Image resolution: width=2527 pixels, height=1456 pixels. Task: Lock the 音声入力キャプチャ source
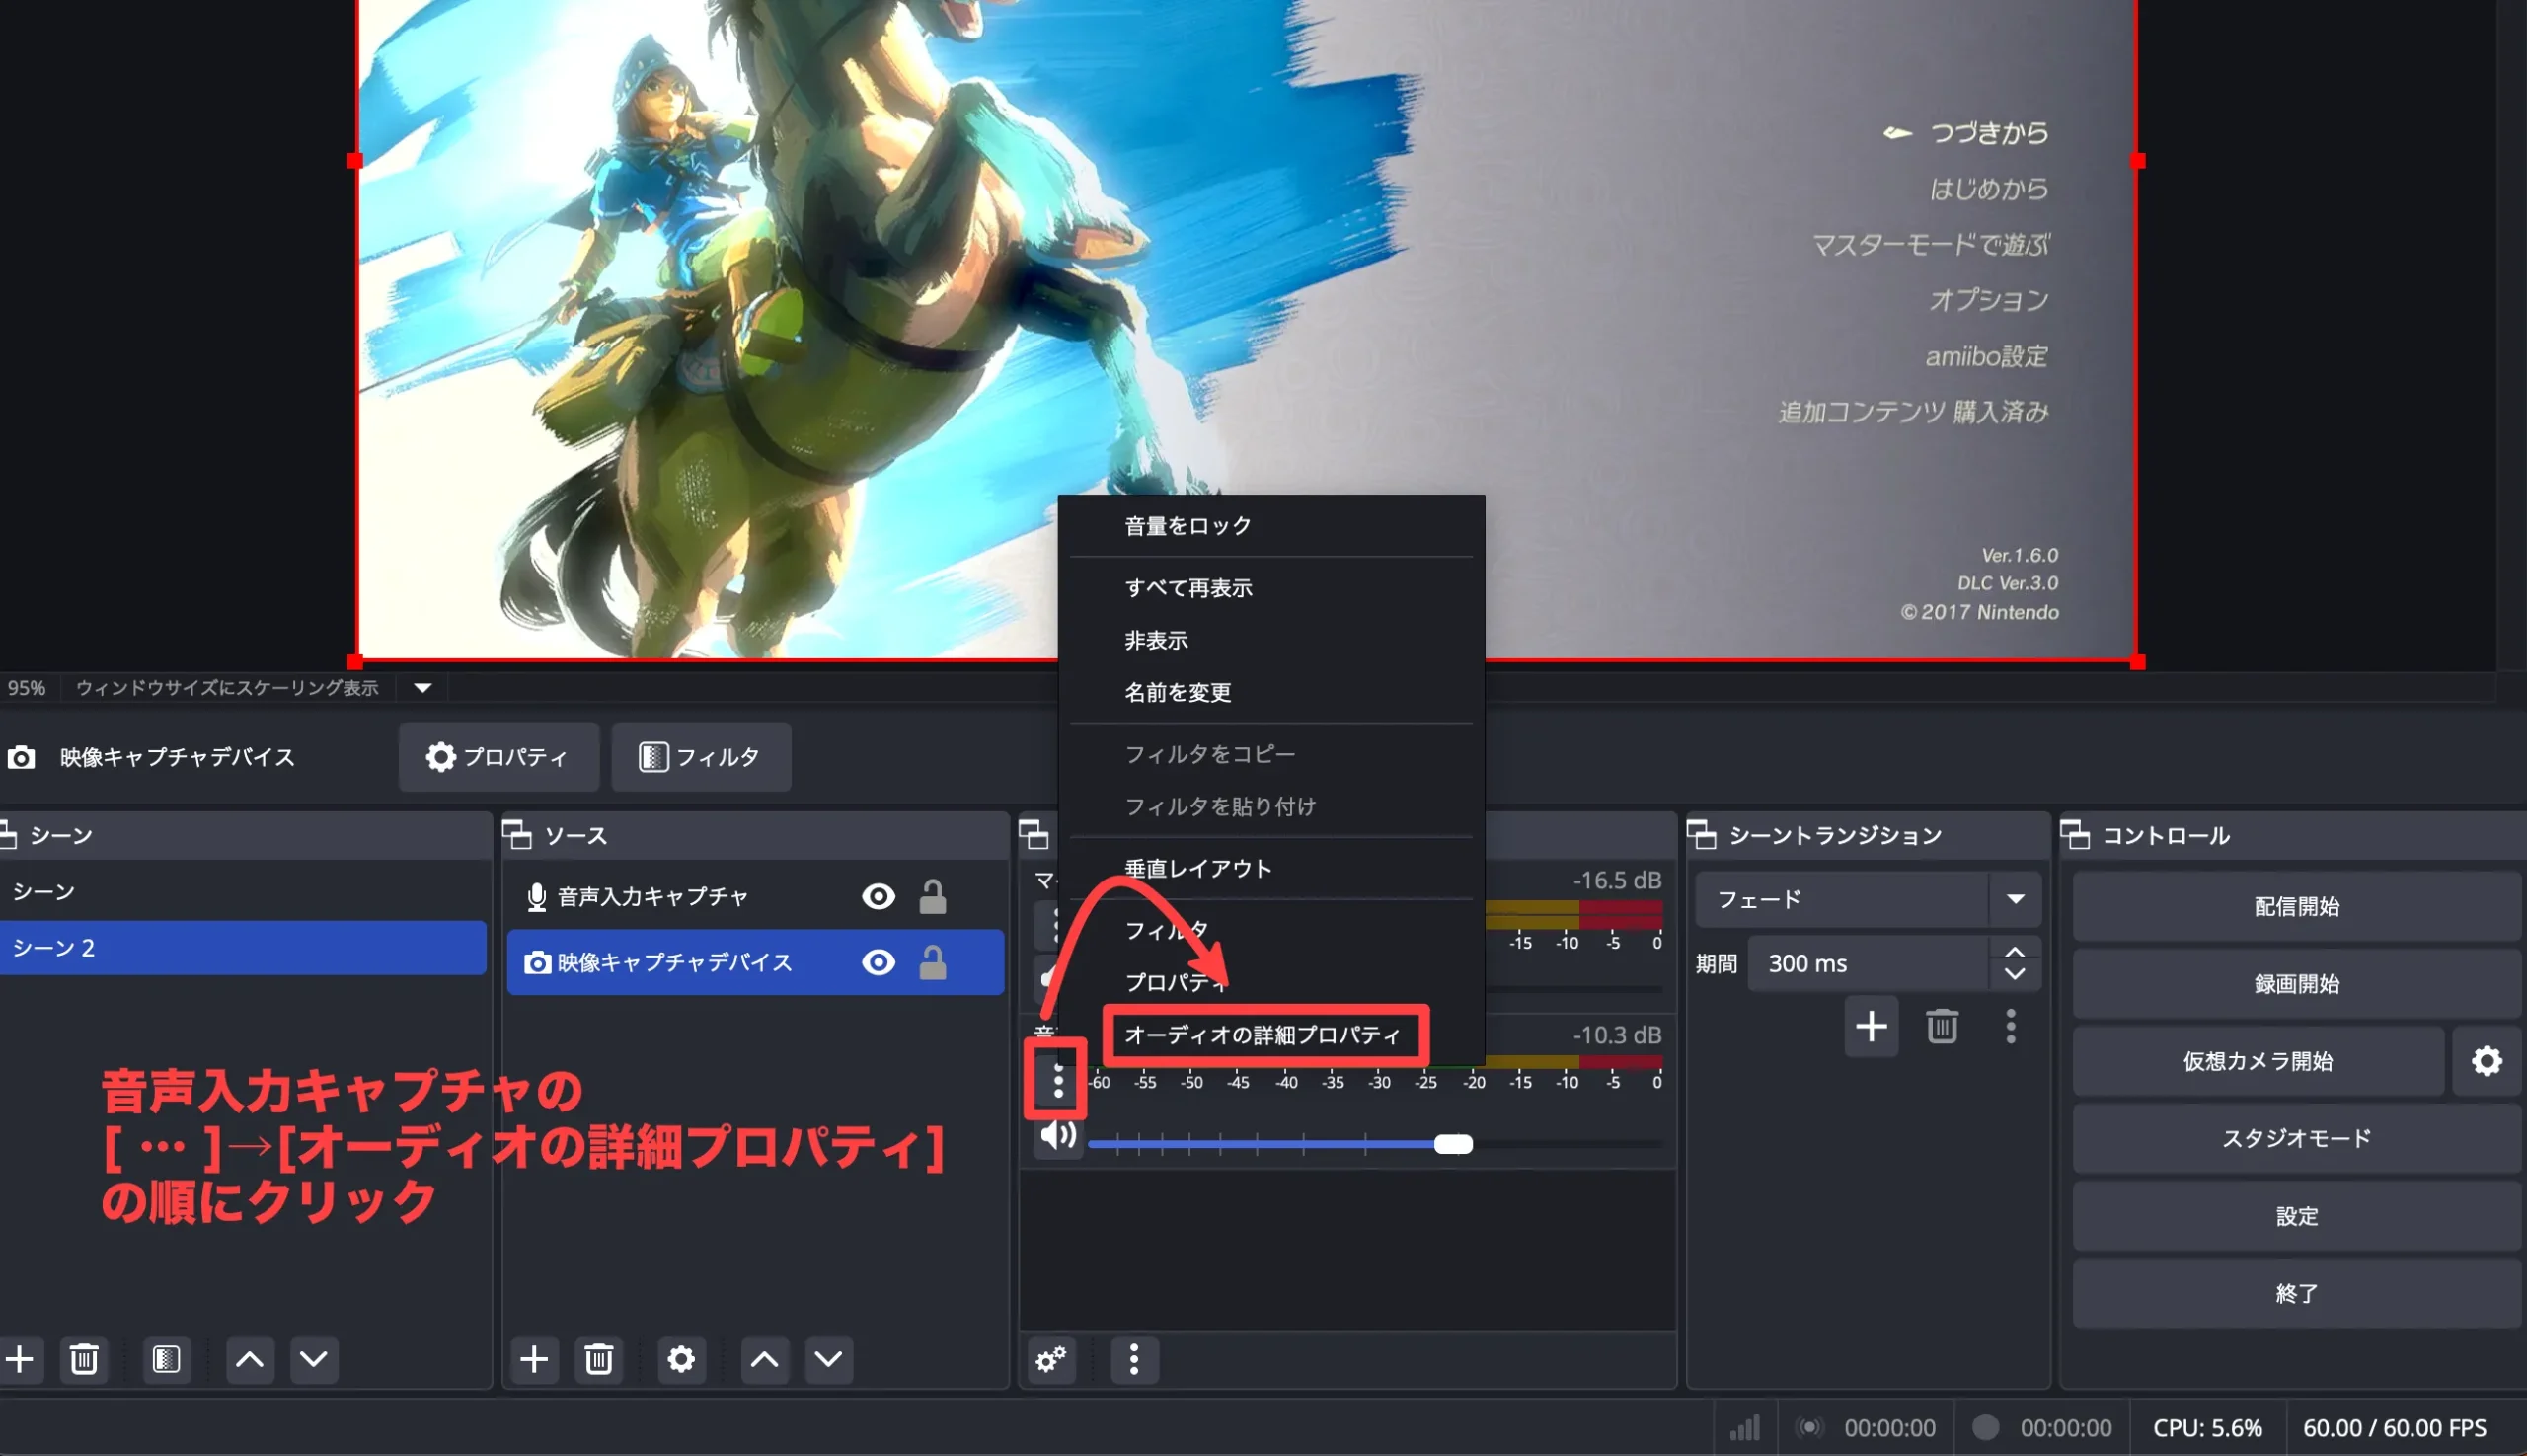point(932,896)
